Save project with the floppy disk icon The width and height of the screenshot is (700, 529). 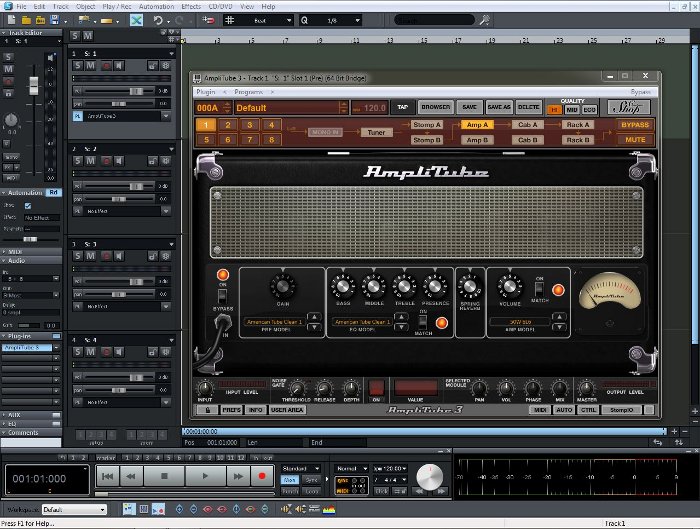point(54,20)
